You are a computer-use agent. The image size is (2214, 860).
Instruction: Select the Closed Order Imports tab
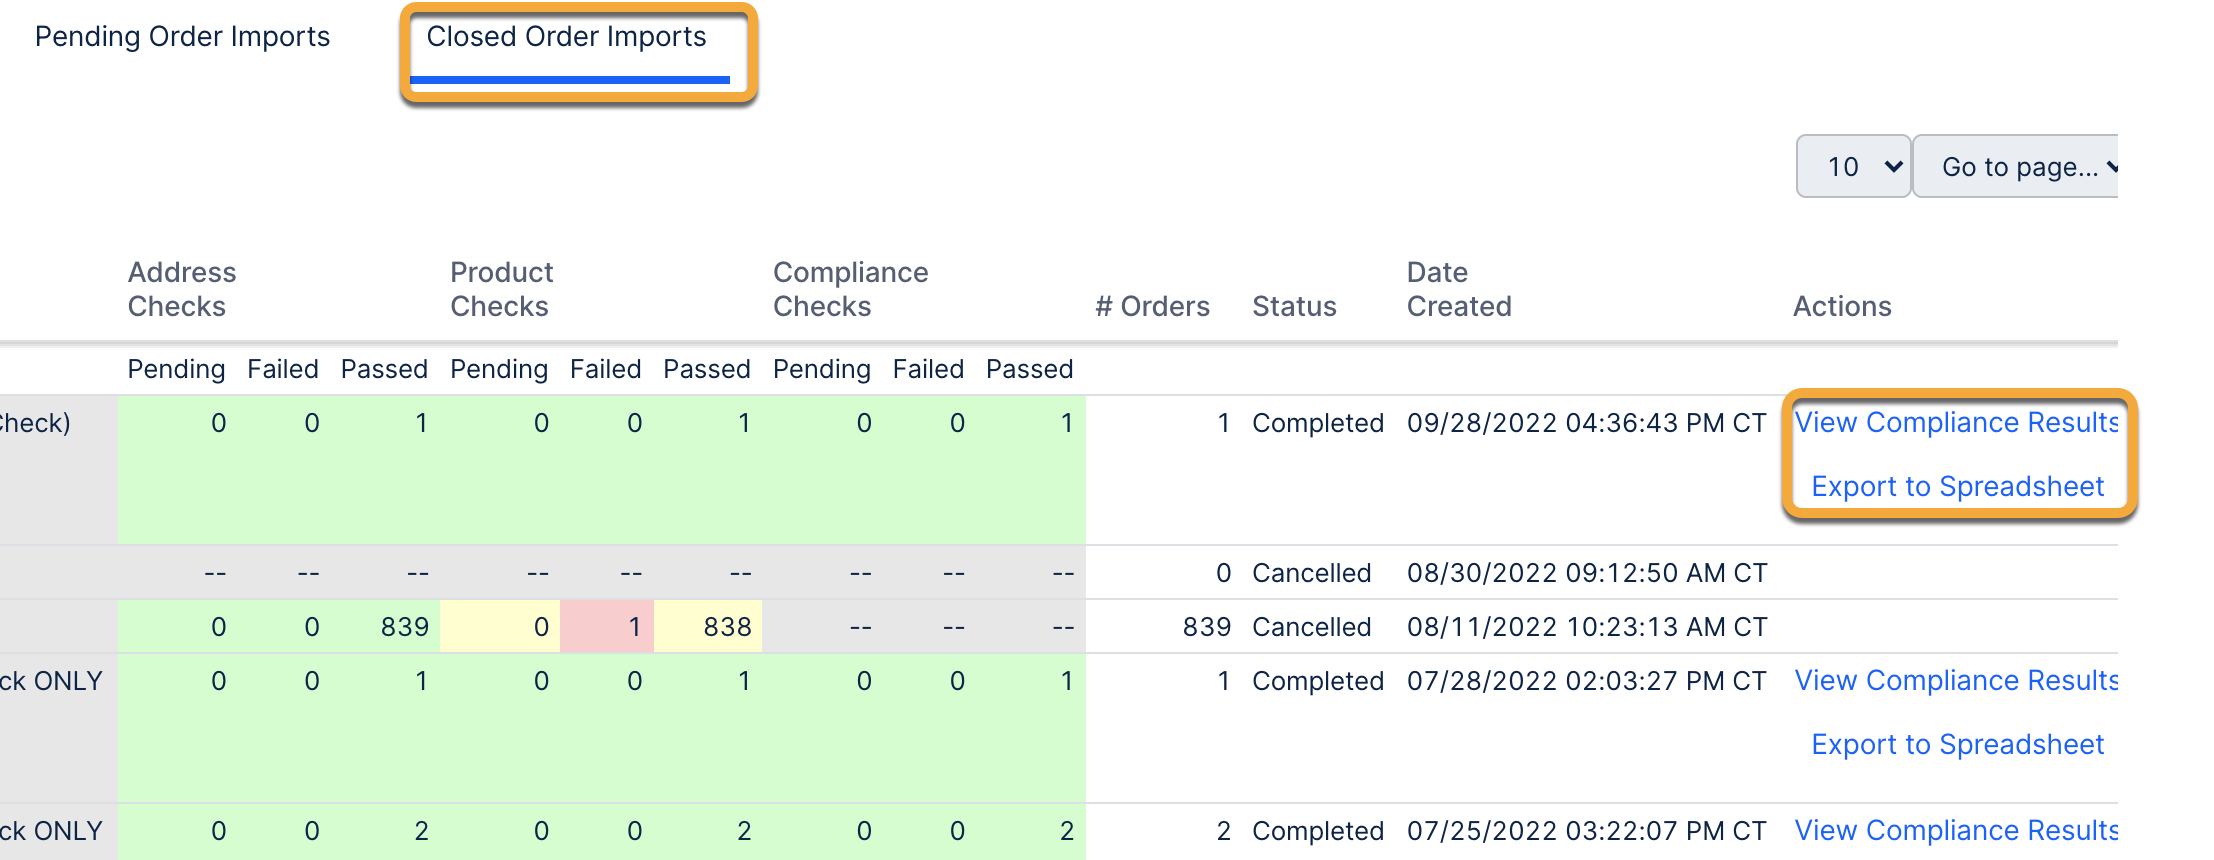tap(566, 37)
